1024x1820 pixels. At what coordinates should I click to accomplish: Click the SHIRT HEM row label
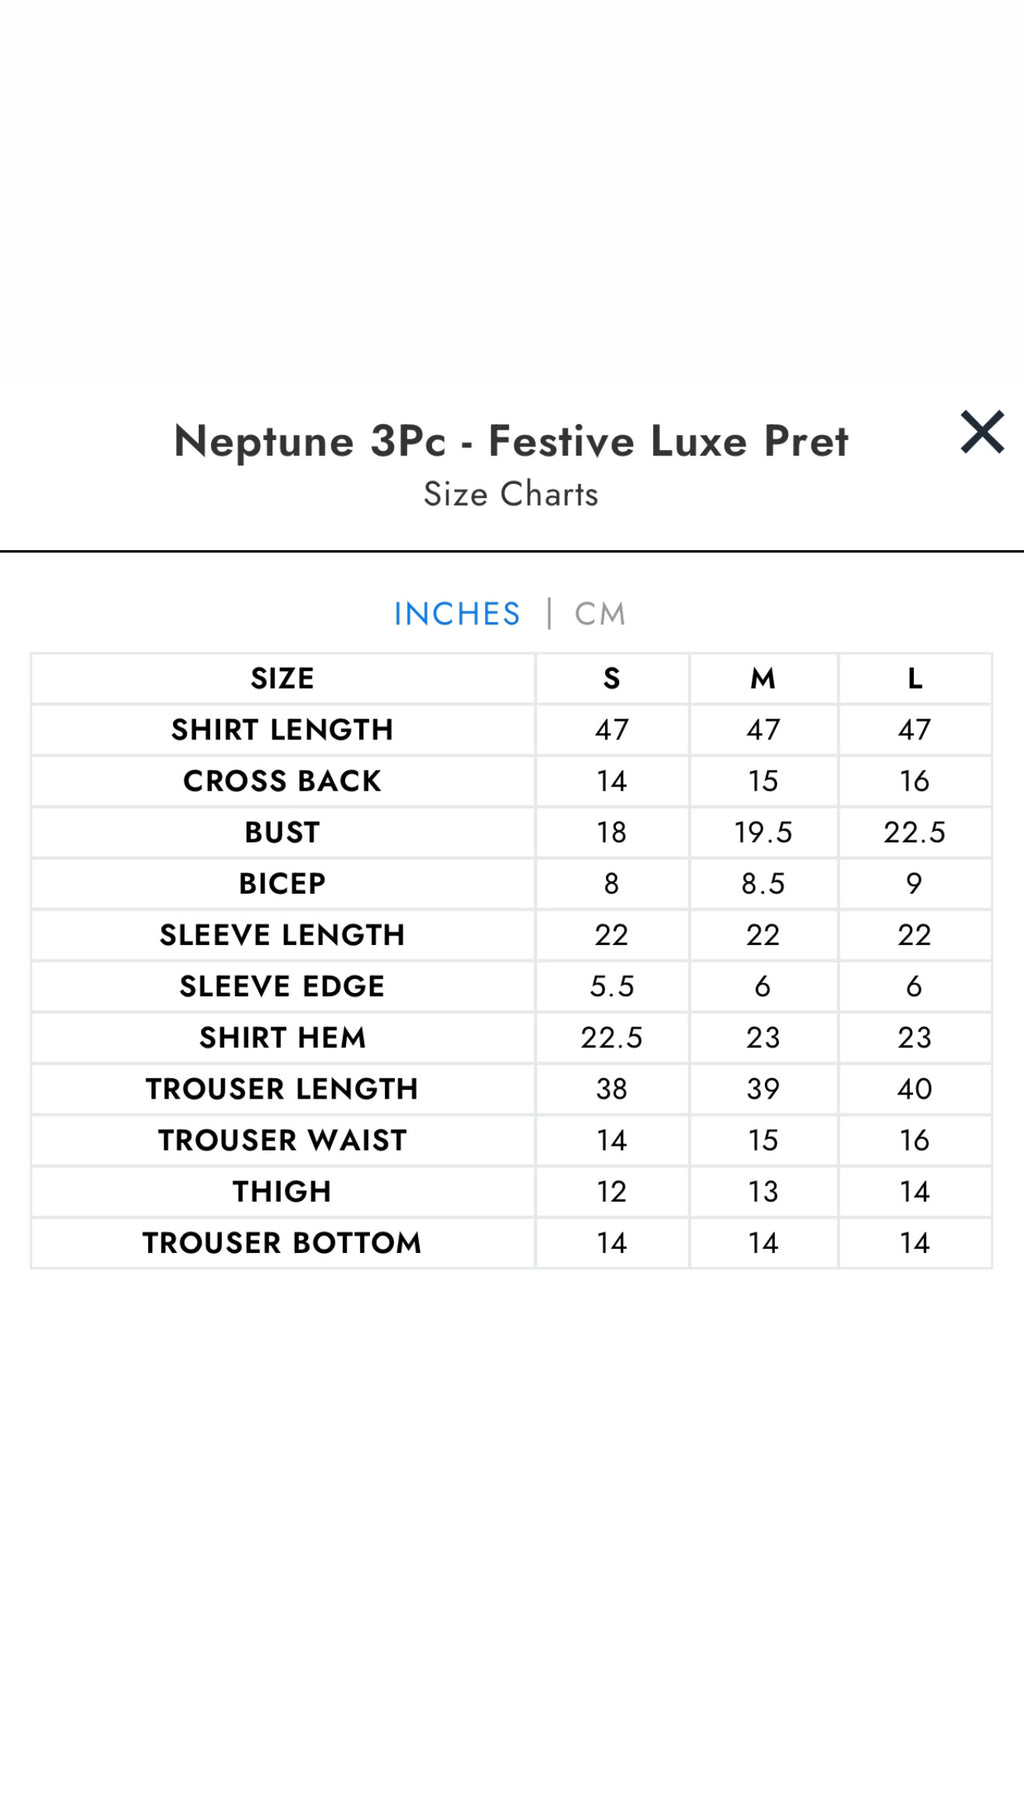[x=282, y=1037]
